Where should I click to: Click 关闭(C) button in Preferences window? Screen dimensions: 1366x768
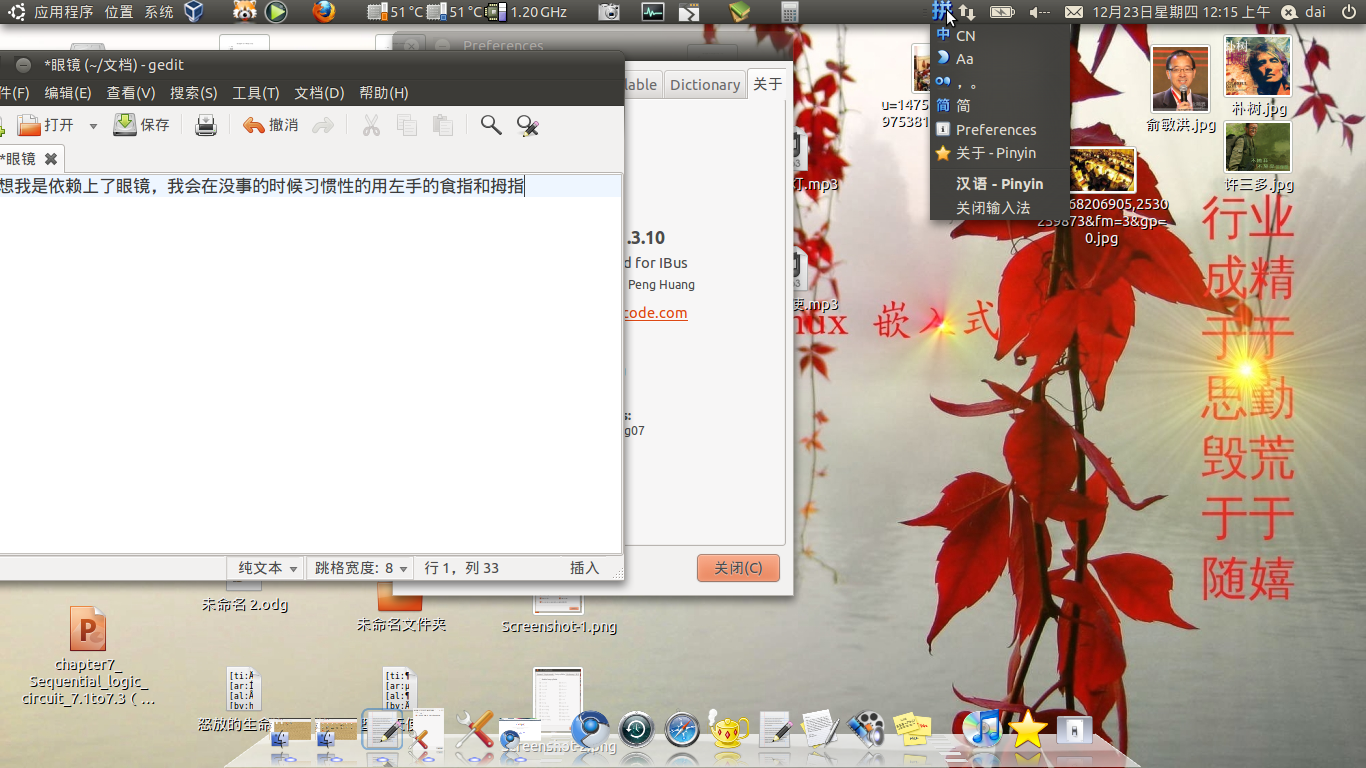tap(738, 568)
